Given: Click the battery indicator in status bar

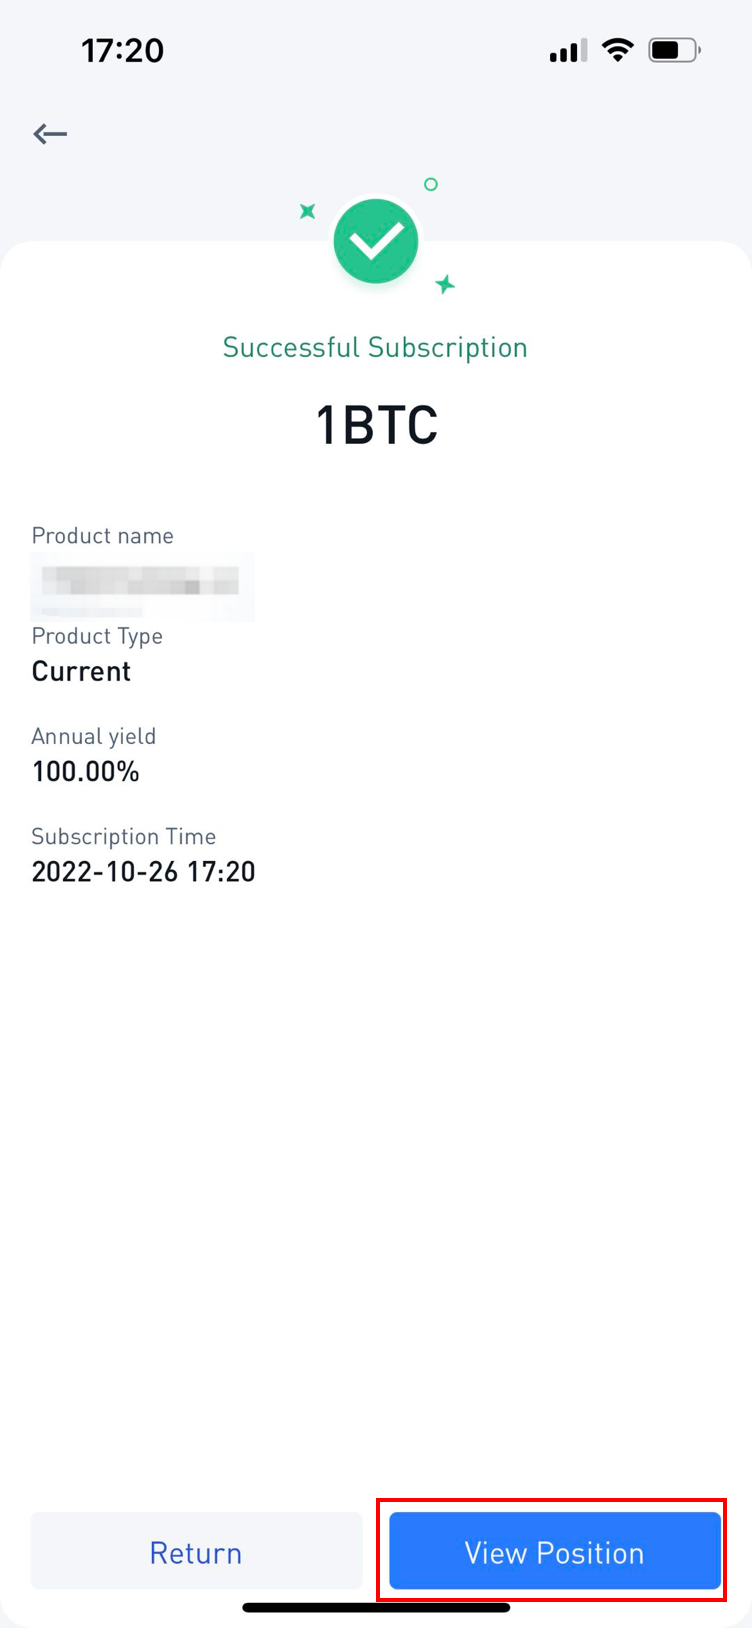Looking at the screenshot, I should [x=674, y=50].
